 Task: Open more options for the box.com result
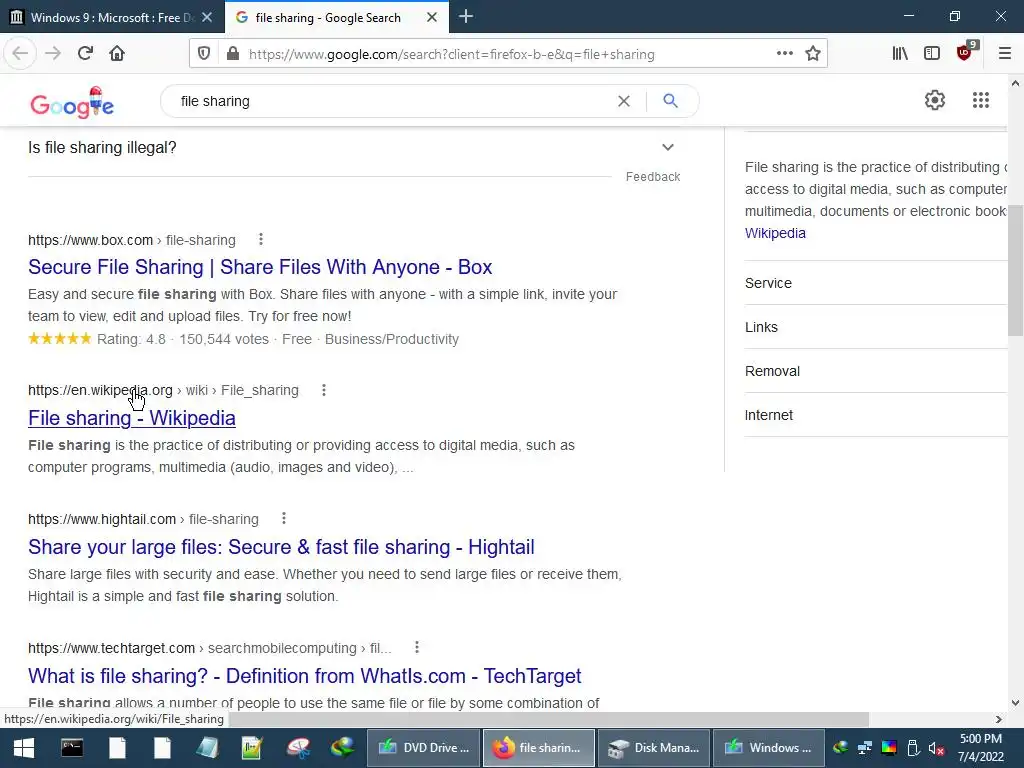[x=261, y=239]
